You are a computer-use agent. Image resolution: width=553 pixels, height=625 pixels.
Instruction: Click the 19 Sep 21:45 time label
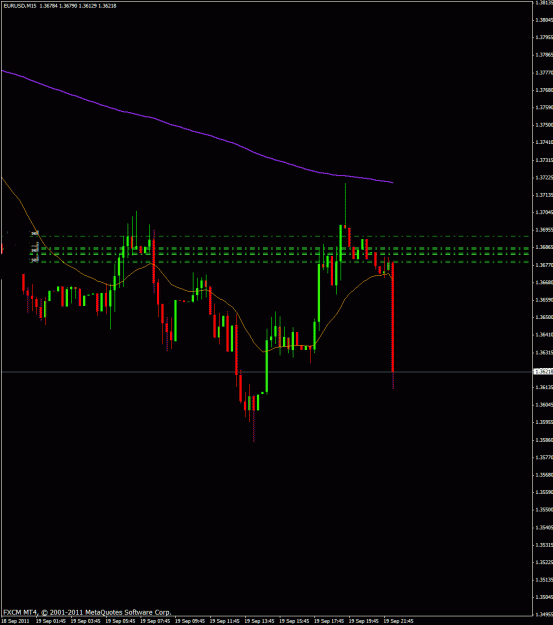point(398,621)
